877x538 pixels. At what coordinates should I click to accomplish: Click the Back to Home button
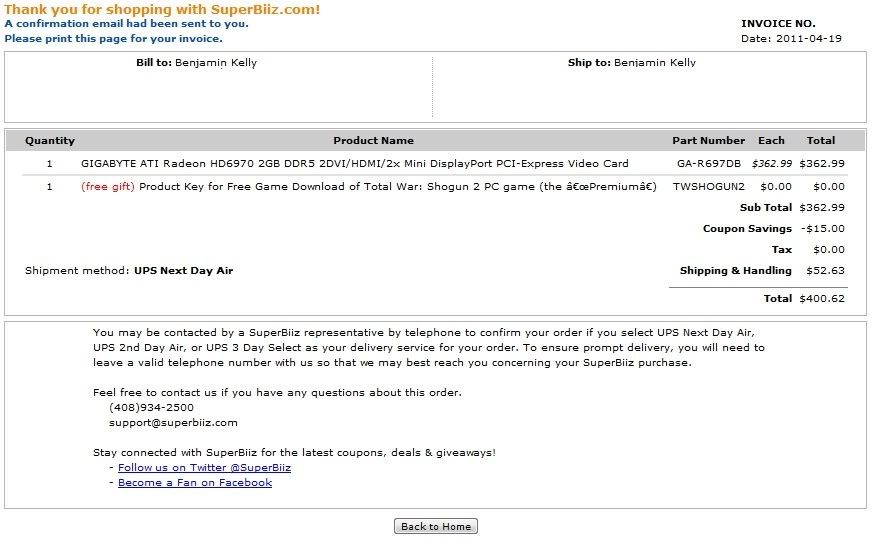tap(436, 526)
